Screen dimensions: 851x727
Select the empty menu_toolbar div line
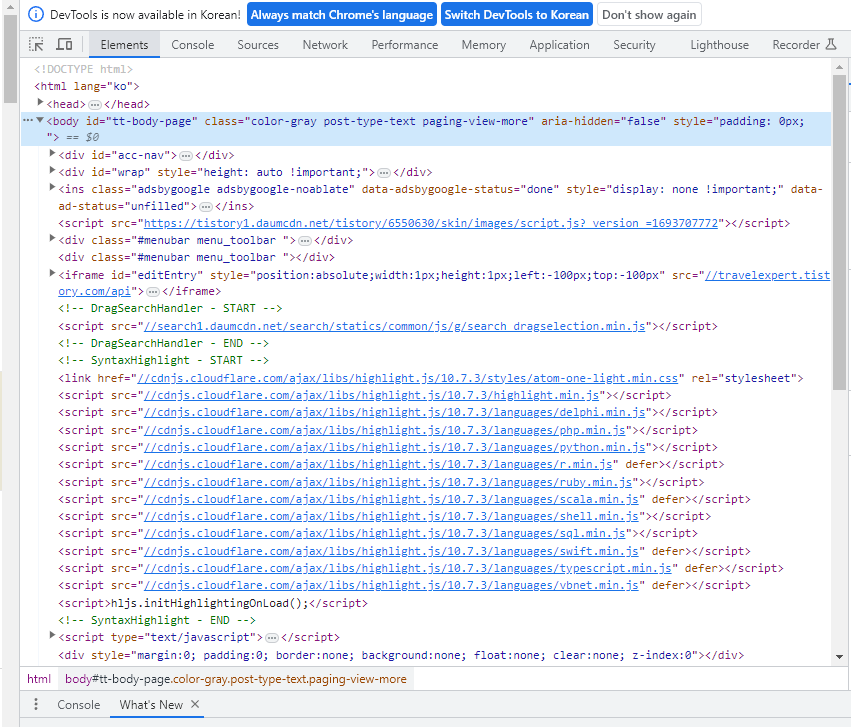[x=196, y=257]
